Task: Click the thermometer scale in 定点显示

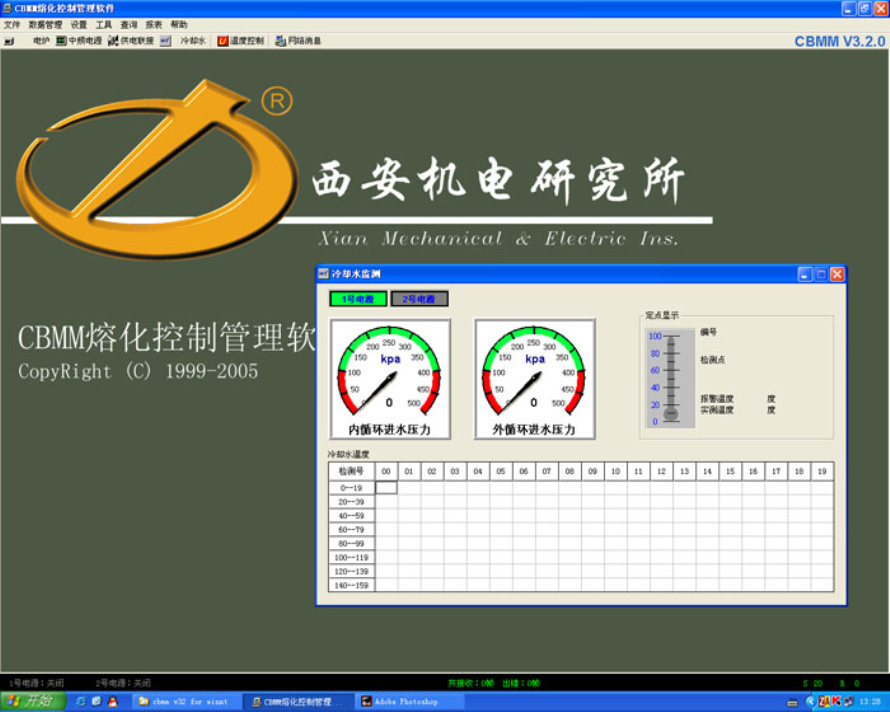Action: [670, 378]
